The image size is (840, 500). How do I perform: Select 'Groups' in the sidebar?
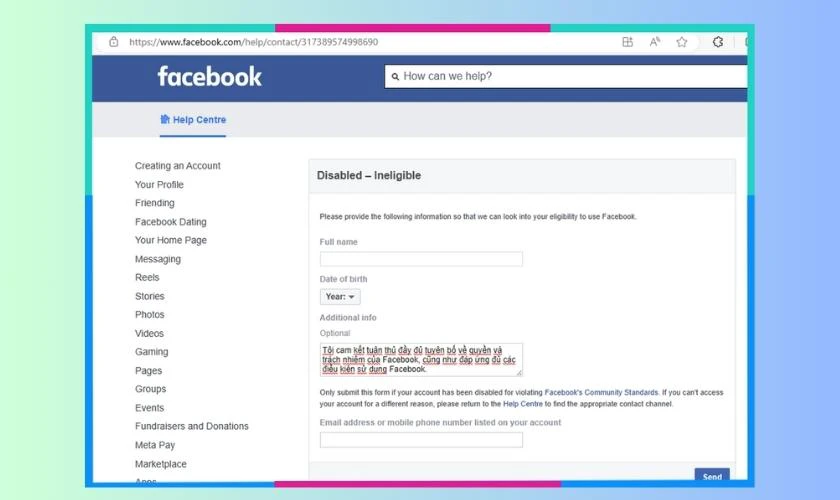(150, 389)
